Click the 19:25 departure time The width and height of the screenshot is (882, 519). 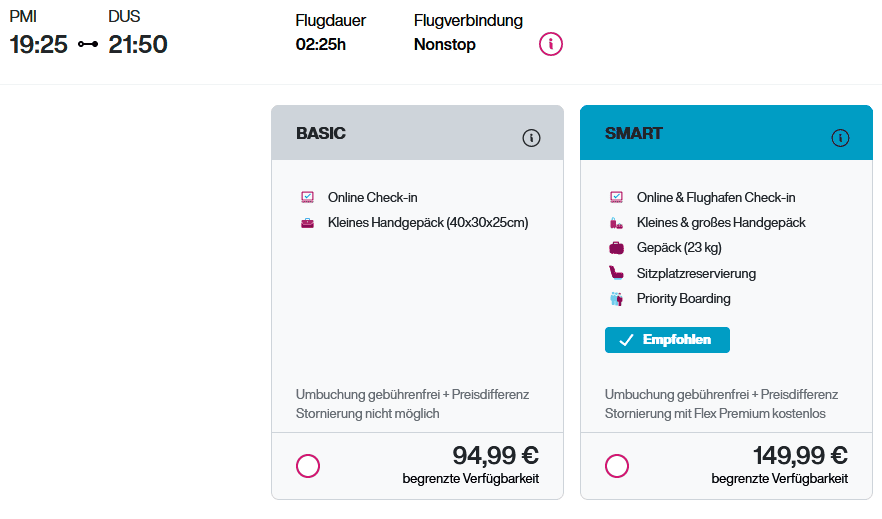tap(38, 44)
